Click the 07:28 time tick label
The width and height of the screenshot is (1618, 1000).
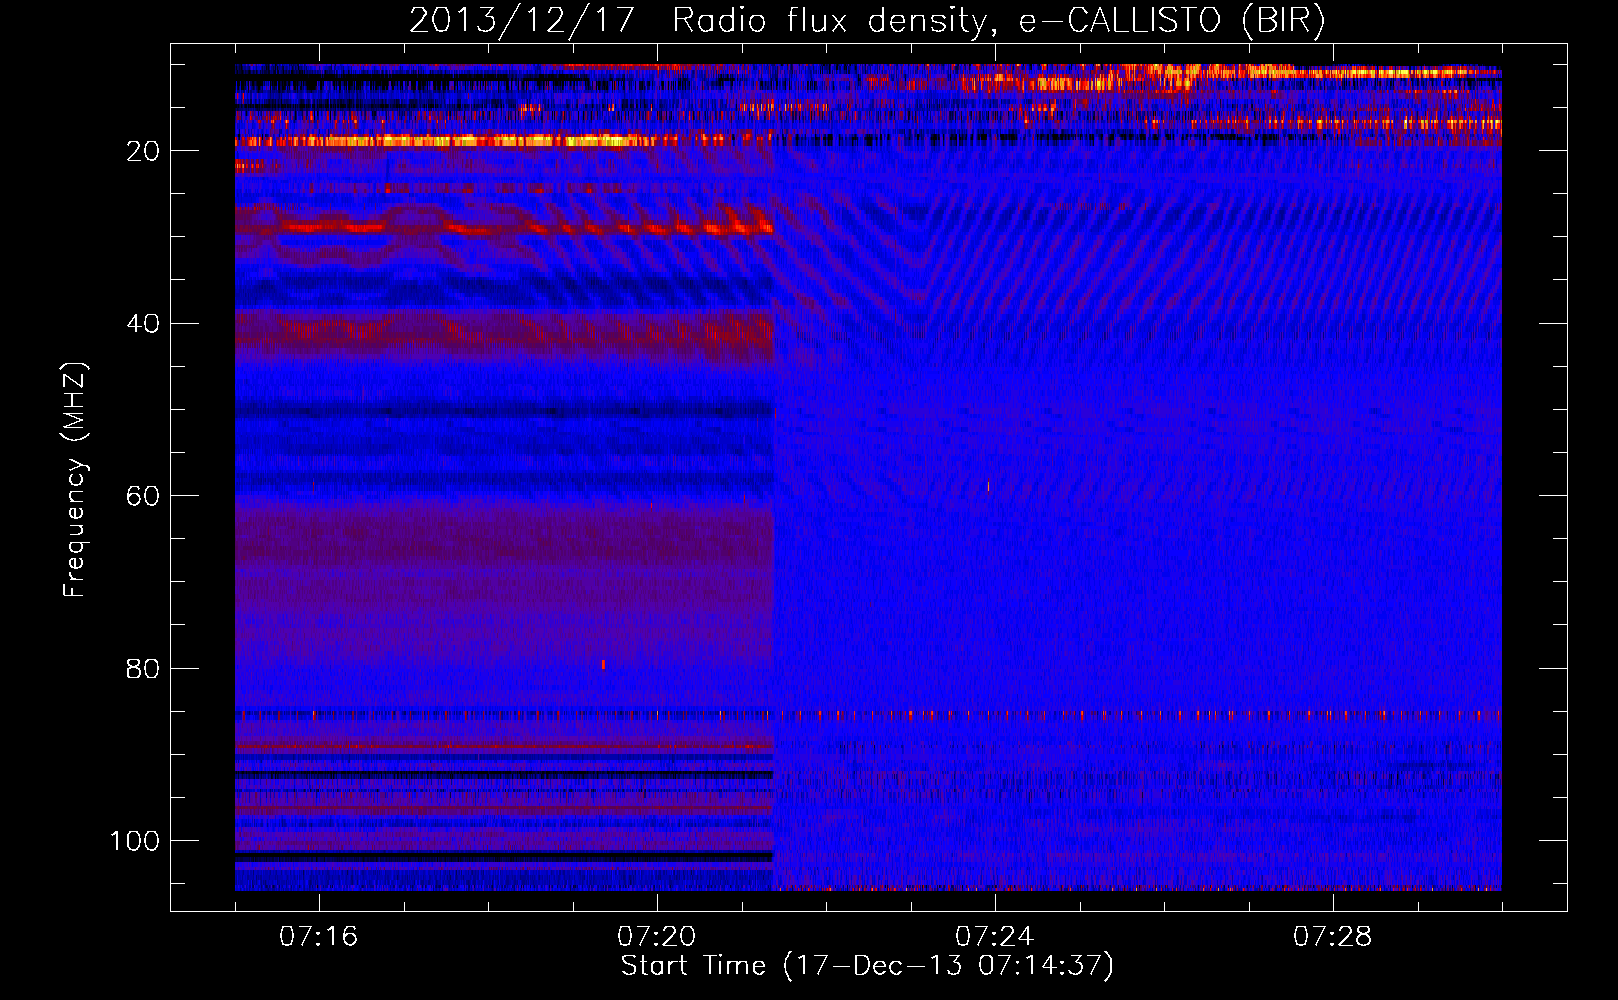click(x=1332, y=936)
